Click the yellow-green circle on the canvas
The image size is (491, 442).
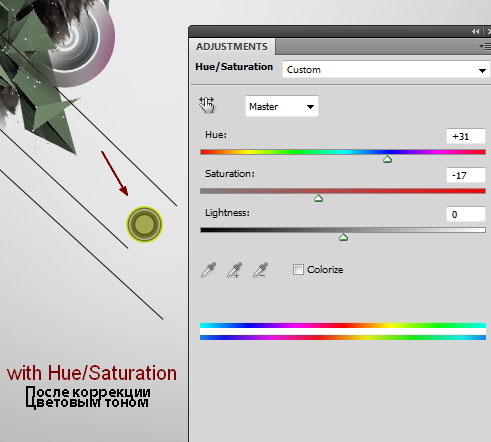pos(144,224)
